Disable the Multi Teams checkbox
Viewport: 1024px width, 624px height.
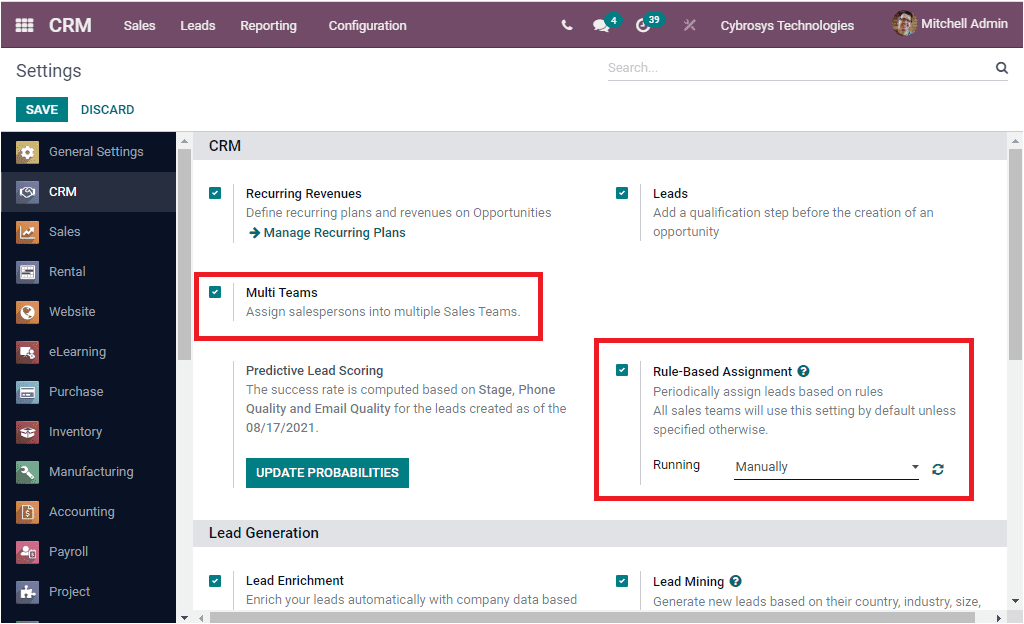[x=216, y=292]
